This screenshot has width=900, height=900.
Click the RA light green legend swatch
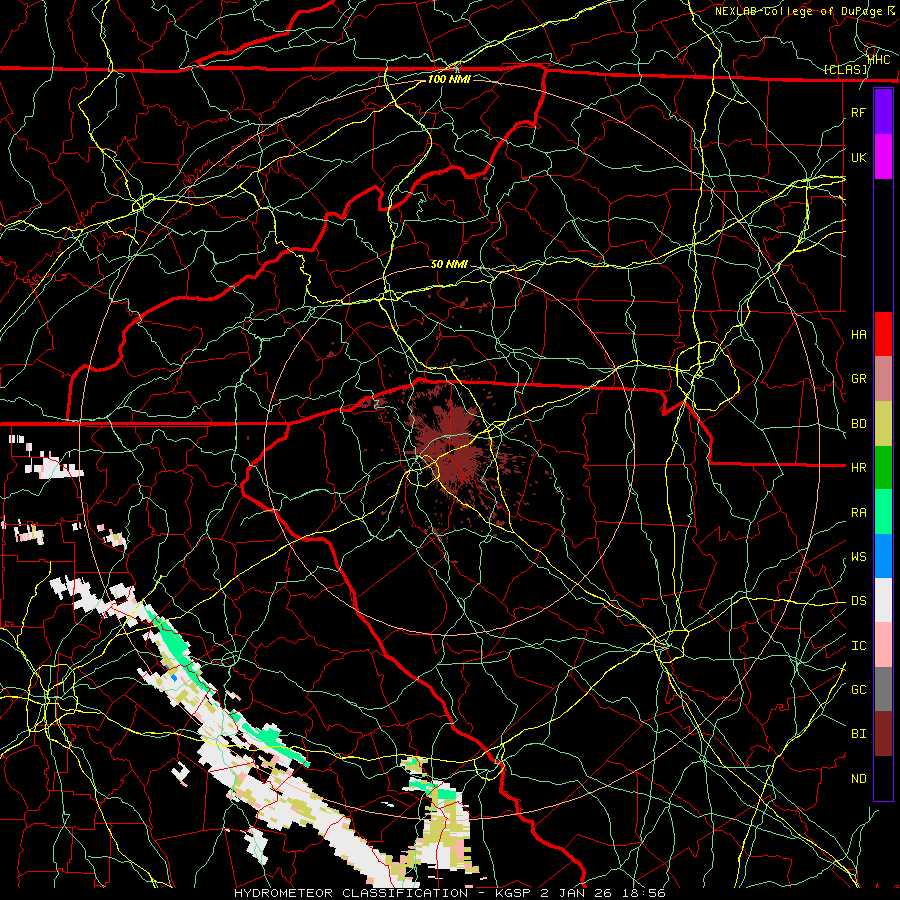point(883,512)
